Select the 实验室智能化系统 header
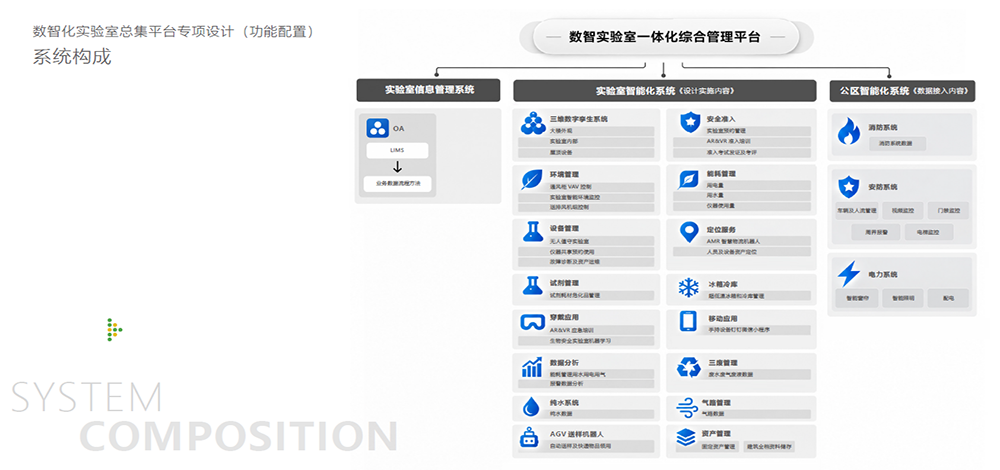 (x=665, y=91)
